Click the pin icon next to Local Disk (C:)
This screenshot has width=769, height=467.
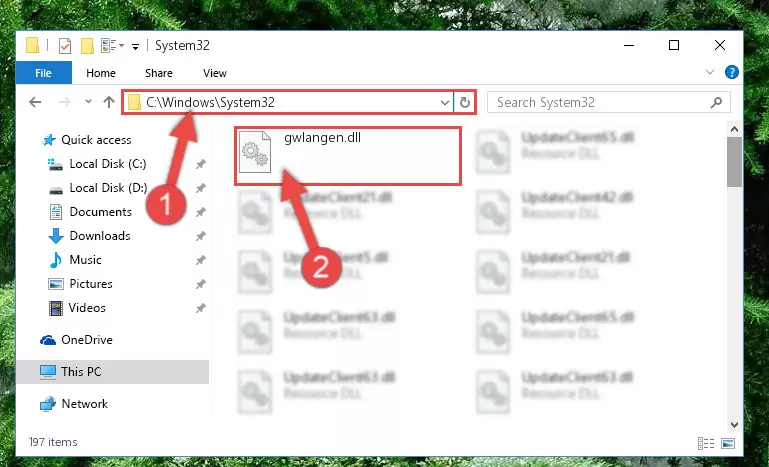coord(201,164)
